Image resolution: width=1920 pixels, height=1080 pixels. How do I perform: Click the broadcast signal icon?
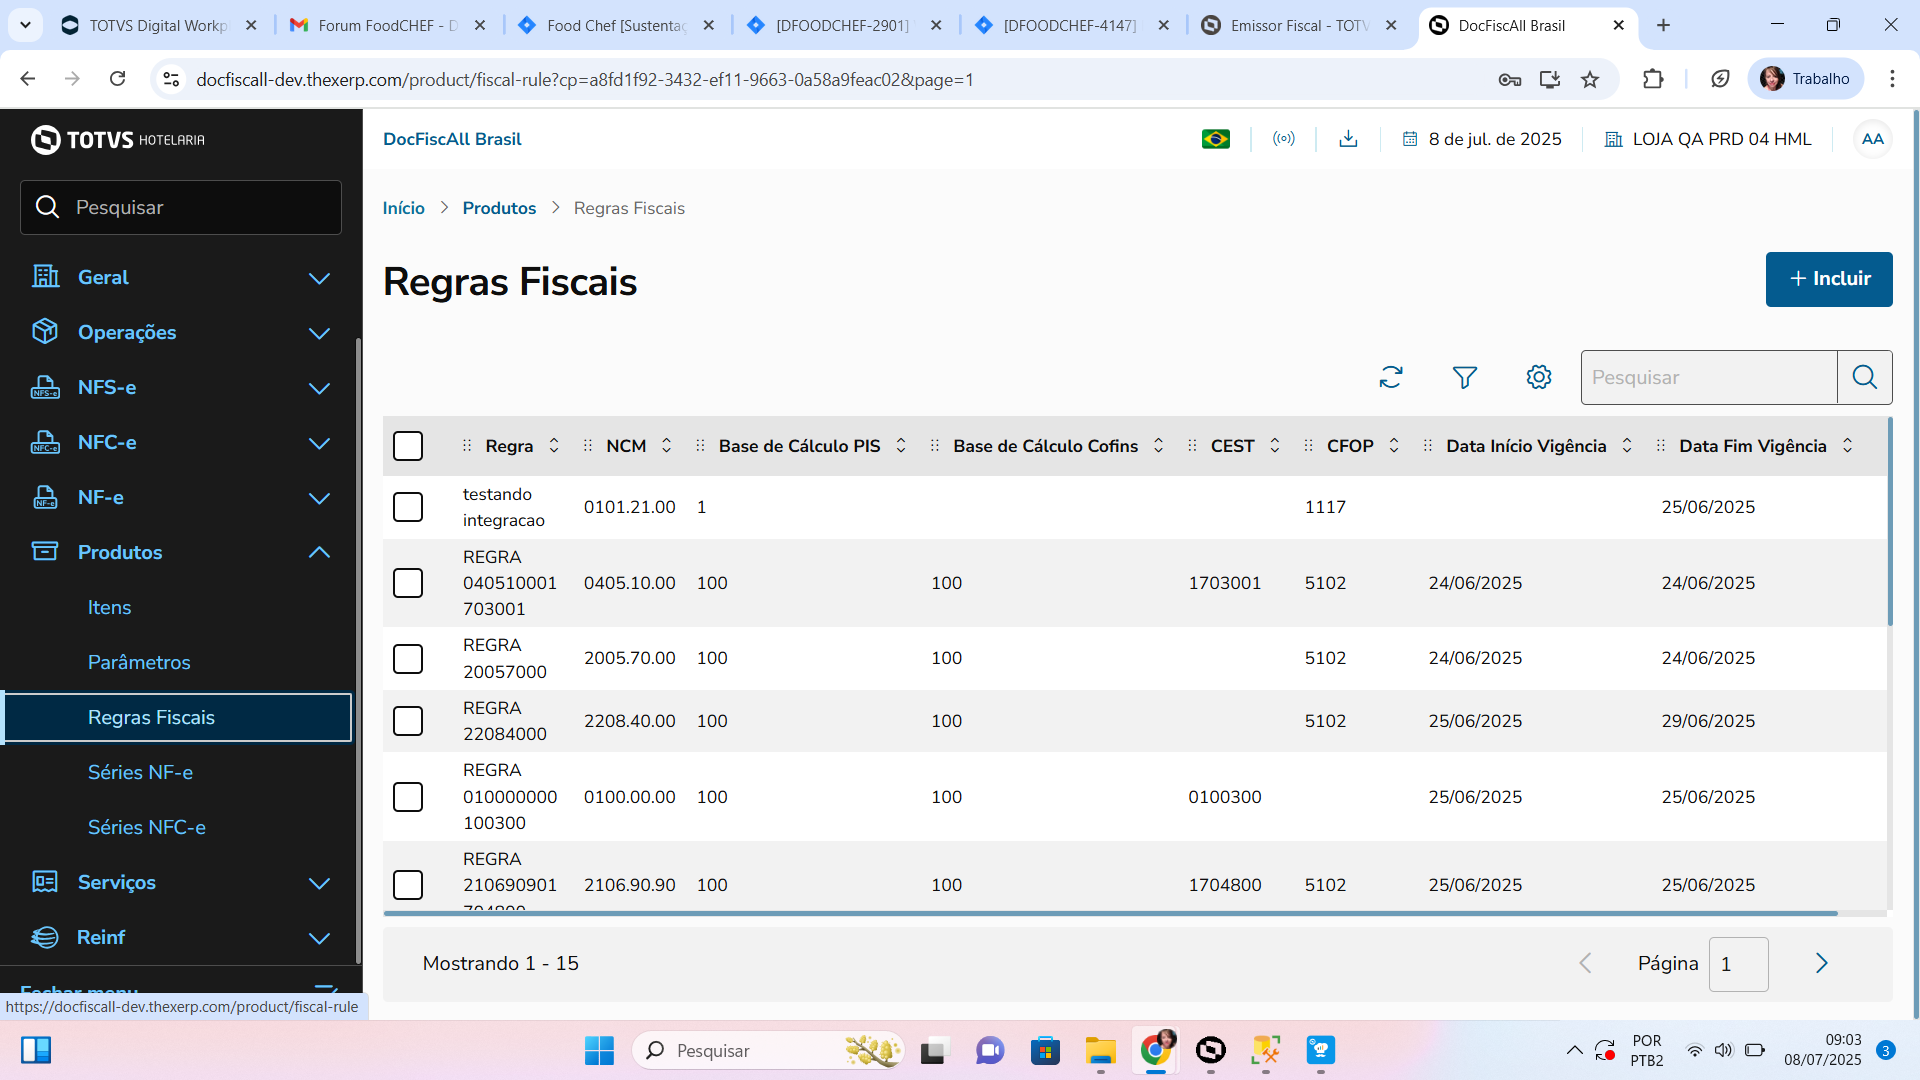[x=1284, y=139]
